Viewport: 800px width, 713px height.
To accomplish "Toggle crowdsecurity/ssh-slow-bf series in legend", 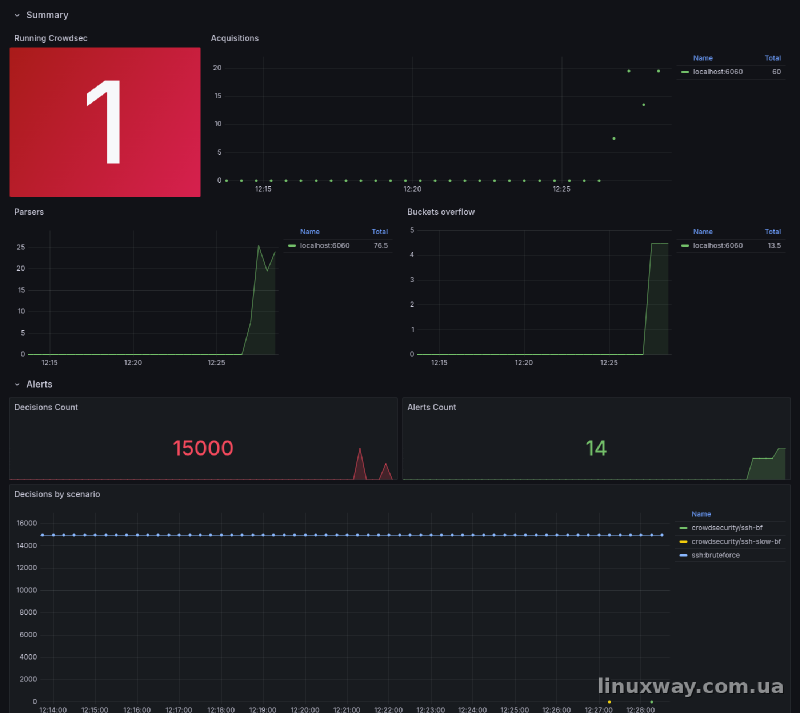I will pyautogui.click(x=736, y=542).
